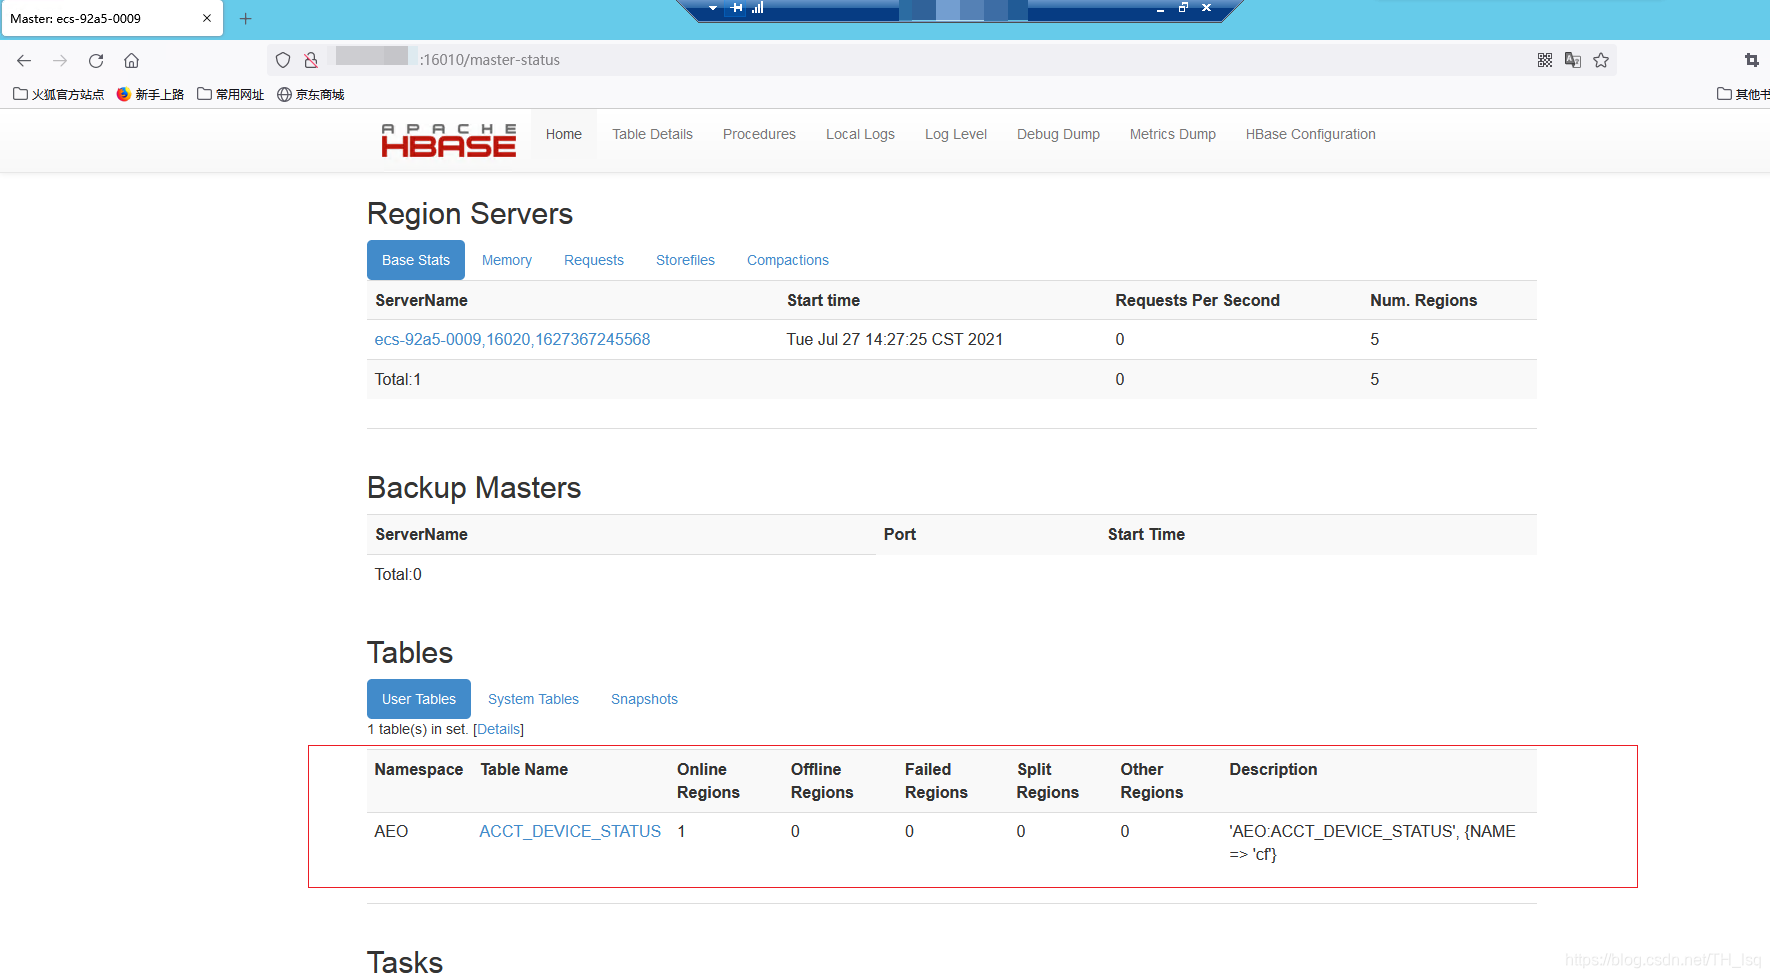Click the Online Regions column header
The height and width of the screenshot is (978, 1770).
708,781
